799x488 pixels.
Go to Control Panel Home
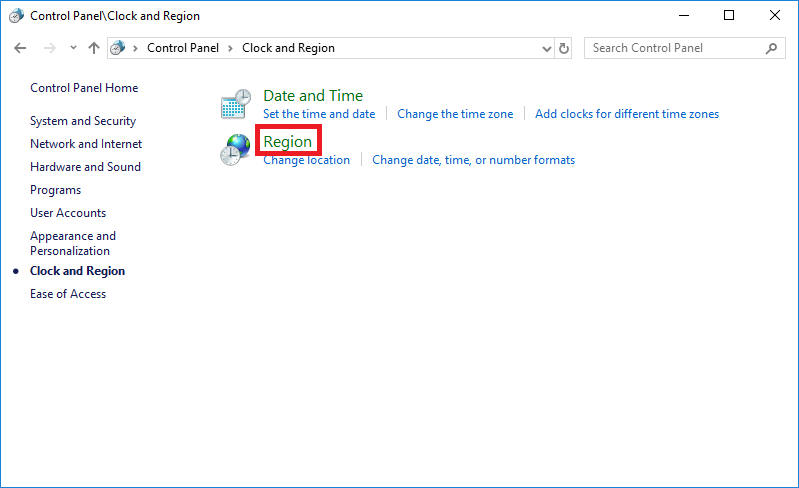[84, 88]
